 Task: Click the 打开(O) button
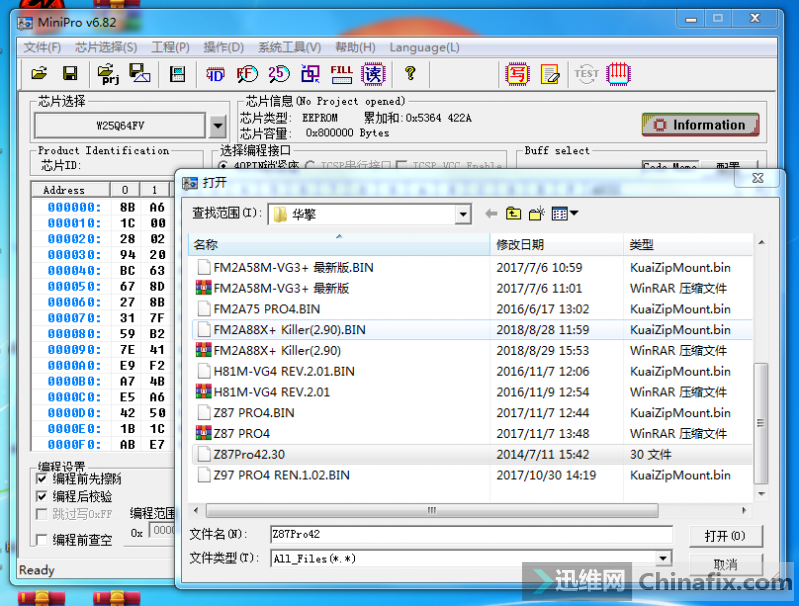click(x=726, y=536)
